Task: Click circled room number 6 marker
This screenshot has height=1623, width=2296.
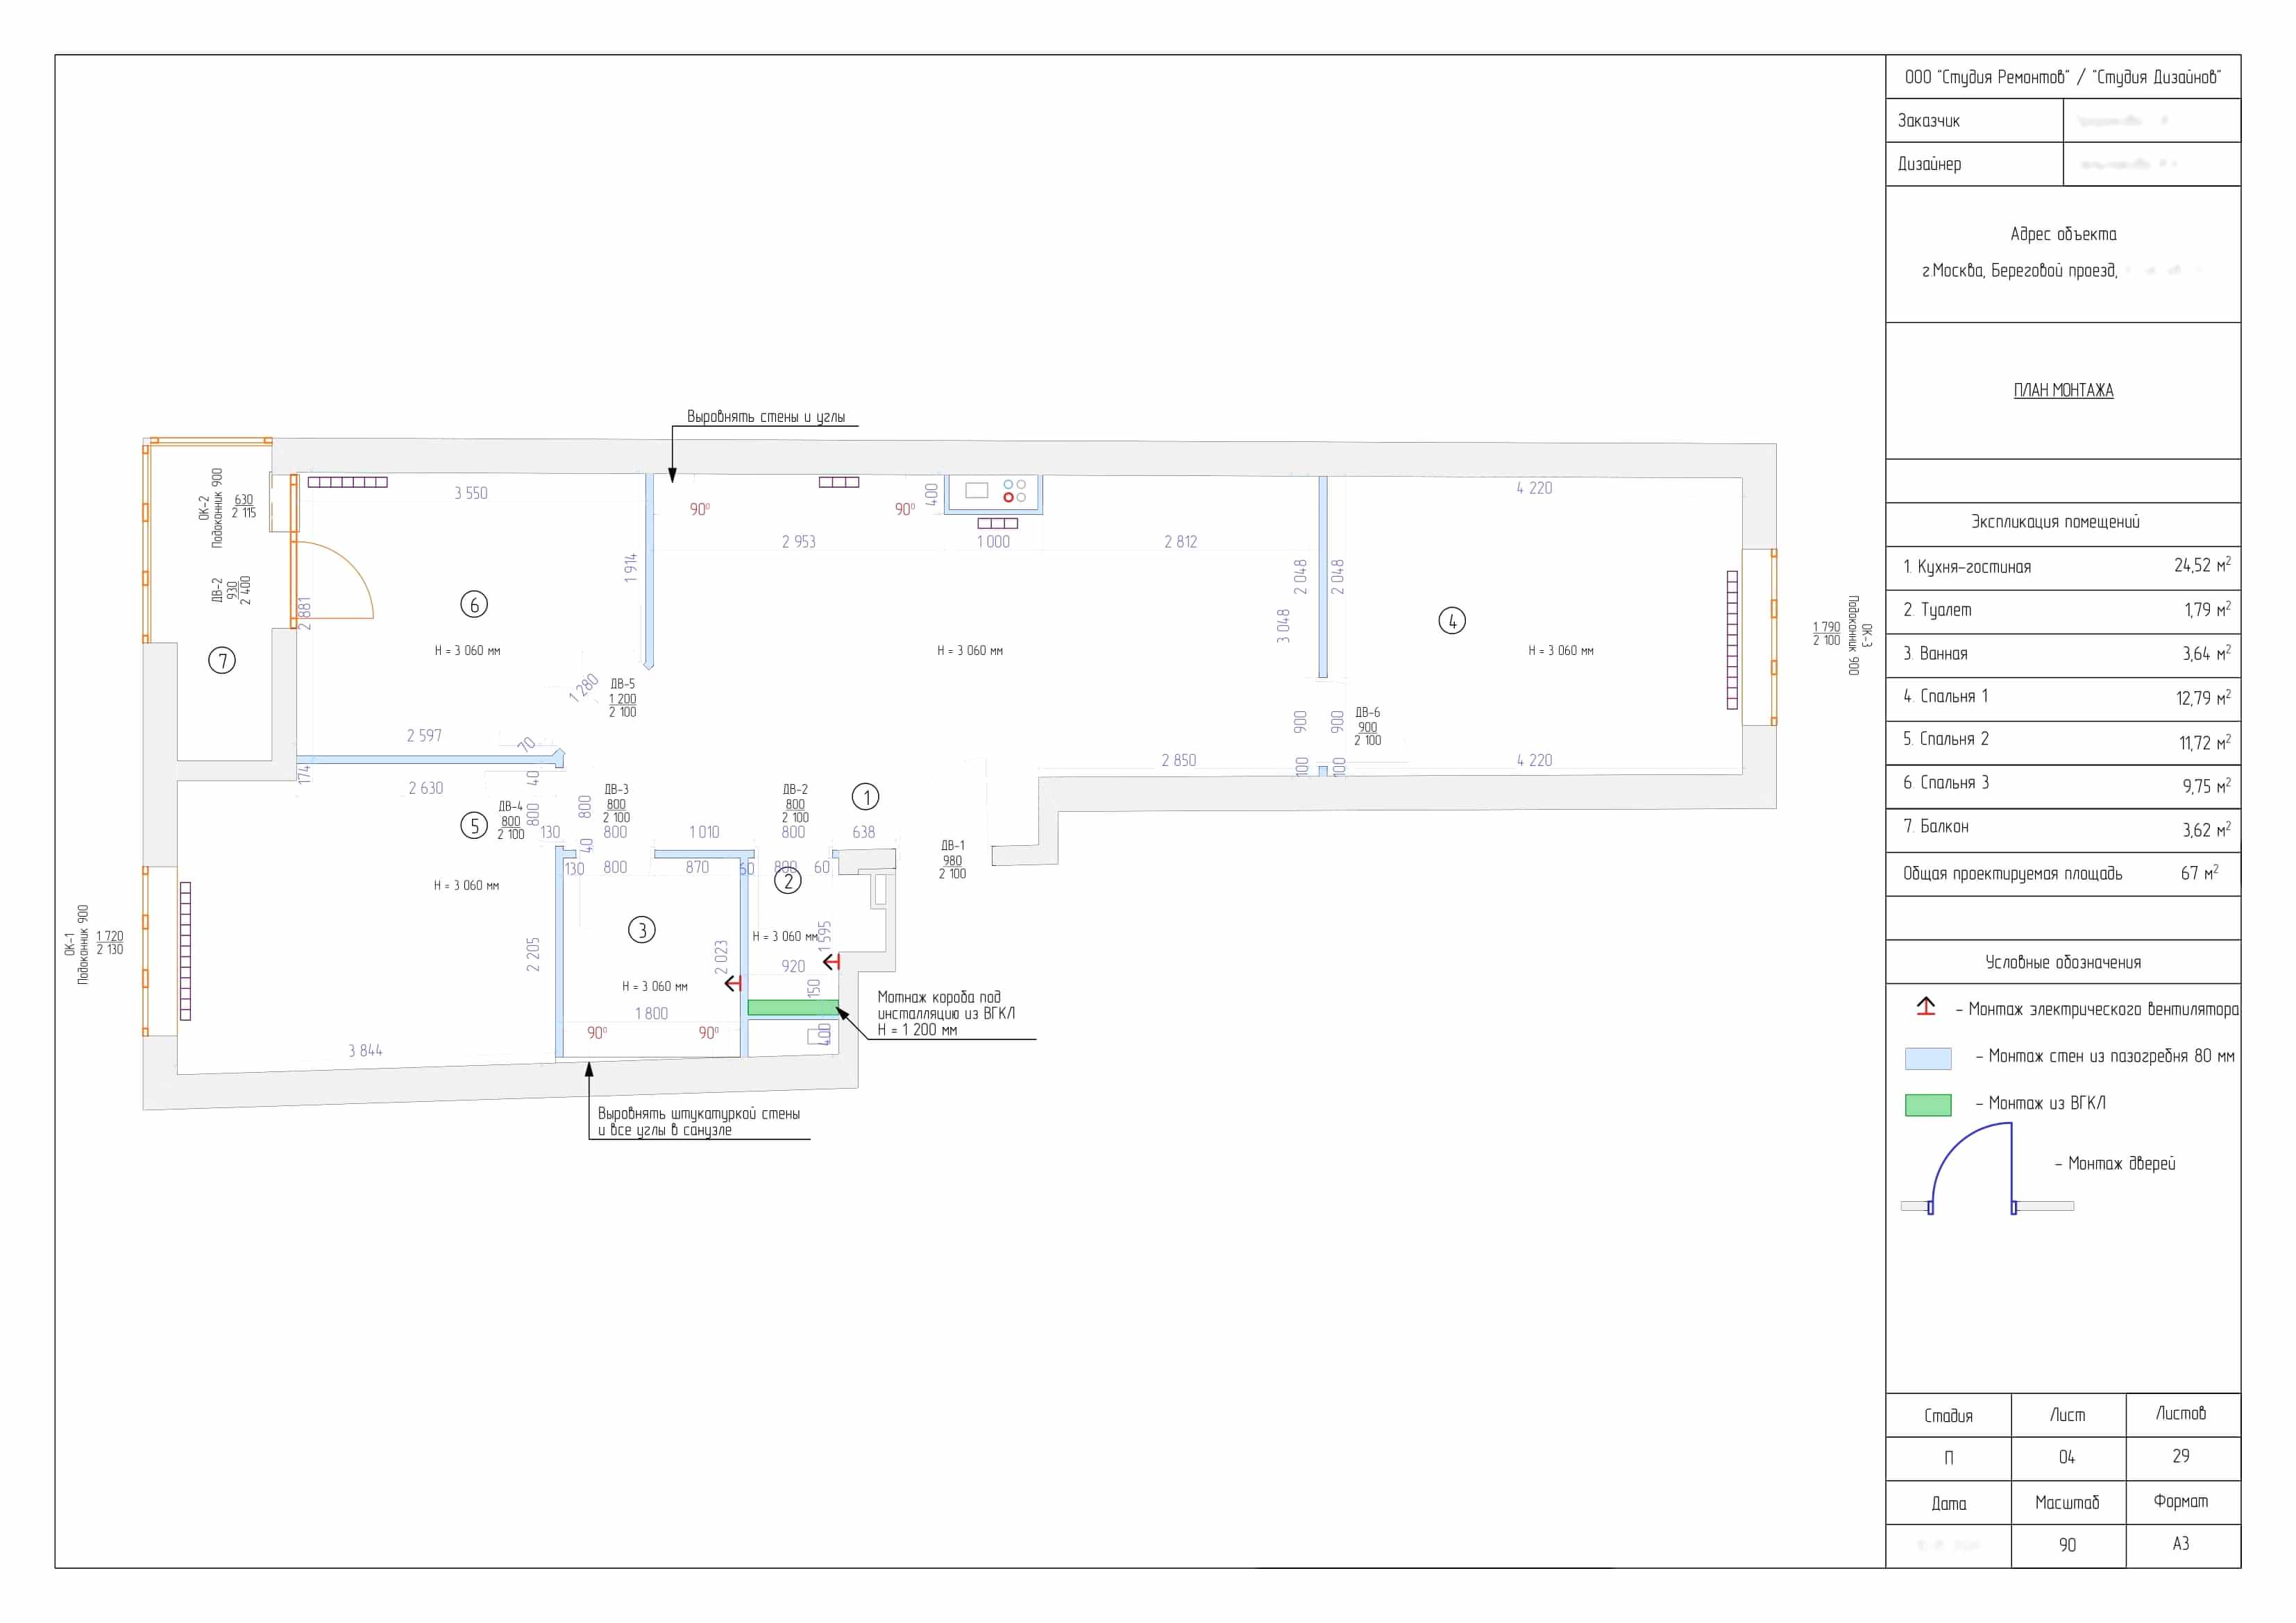Action: click(474, 604)
